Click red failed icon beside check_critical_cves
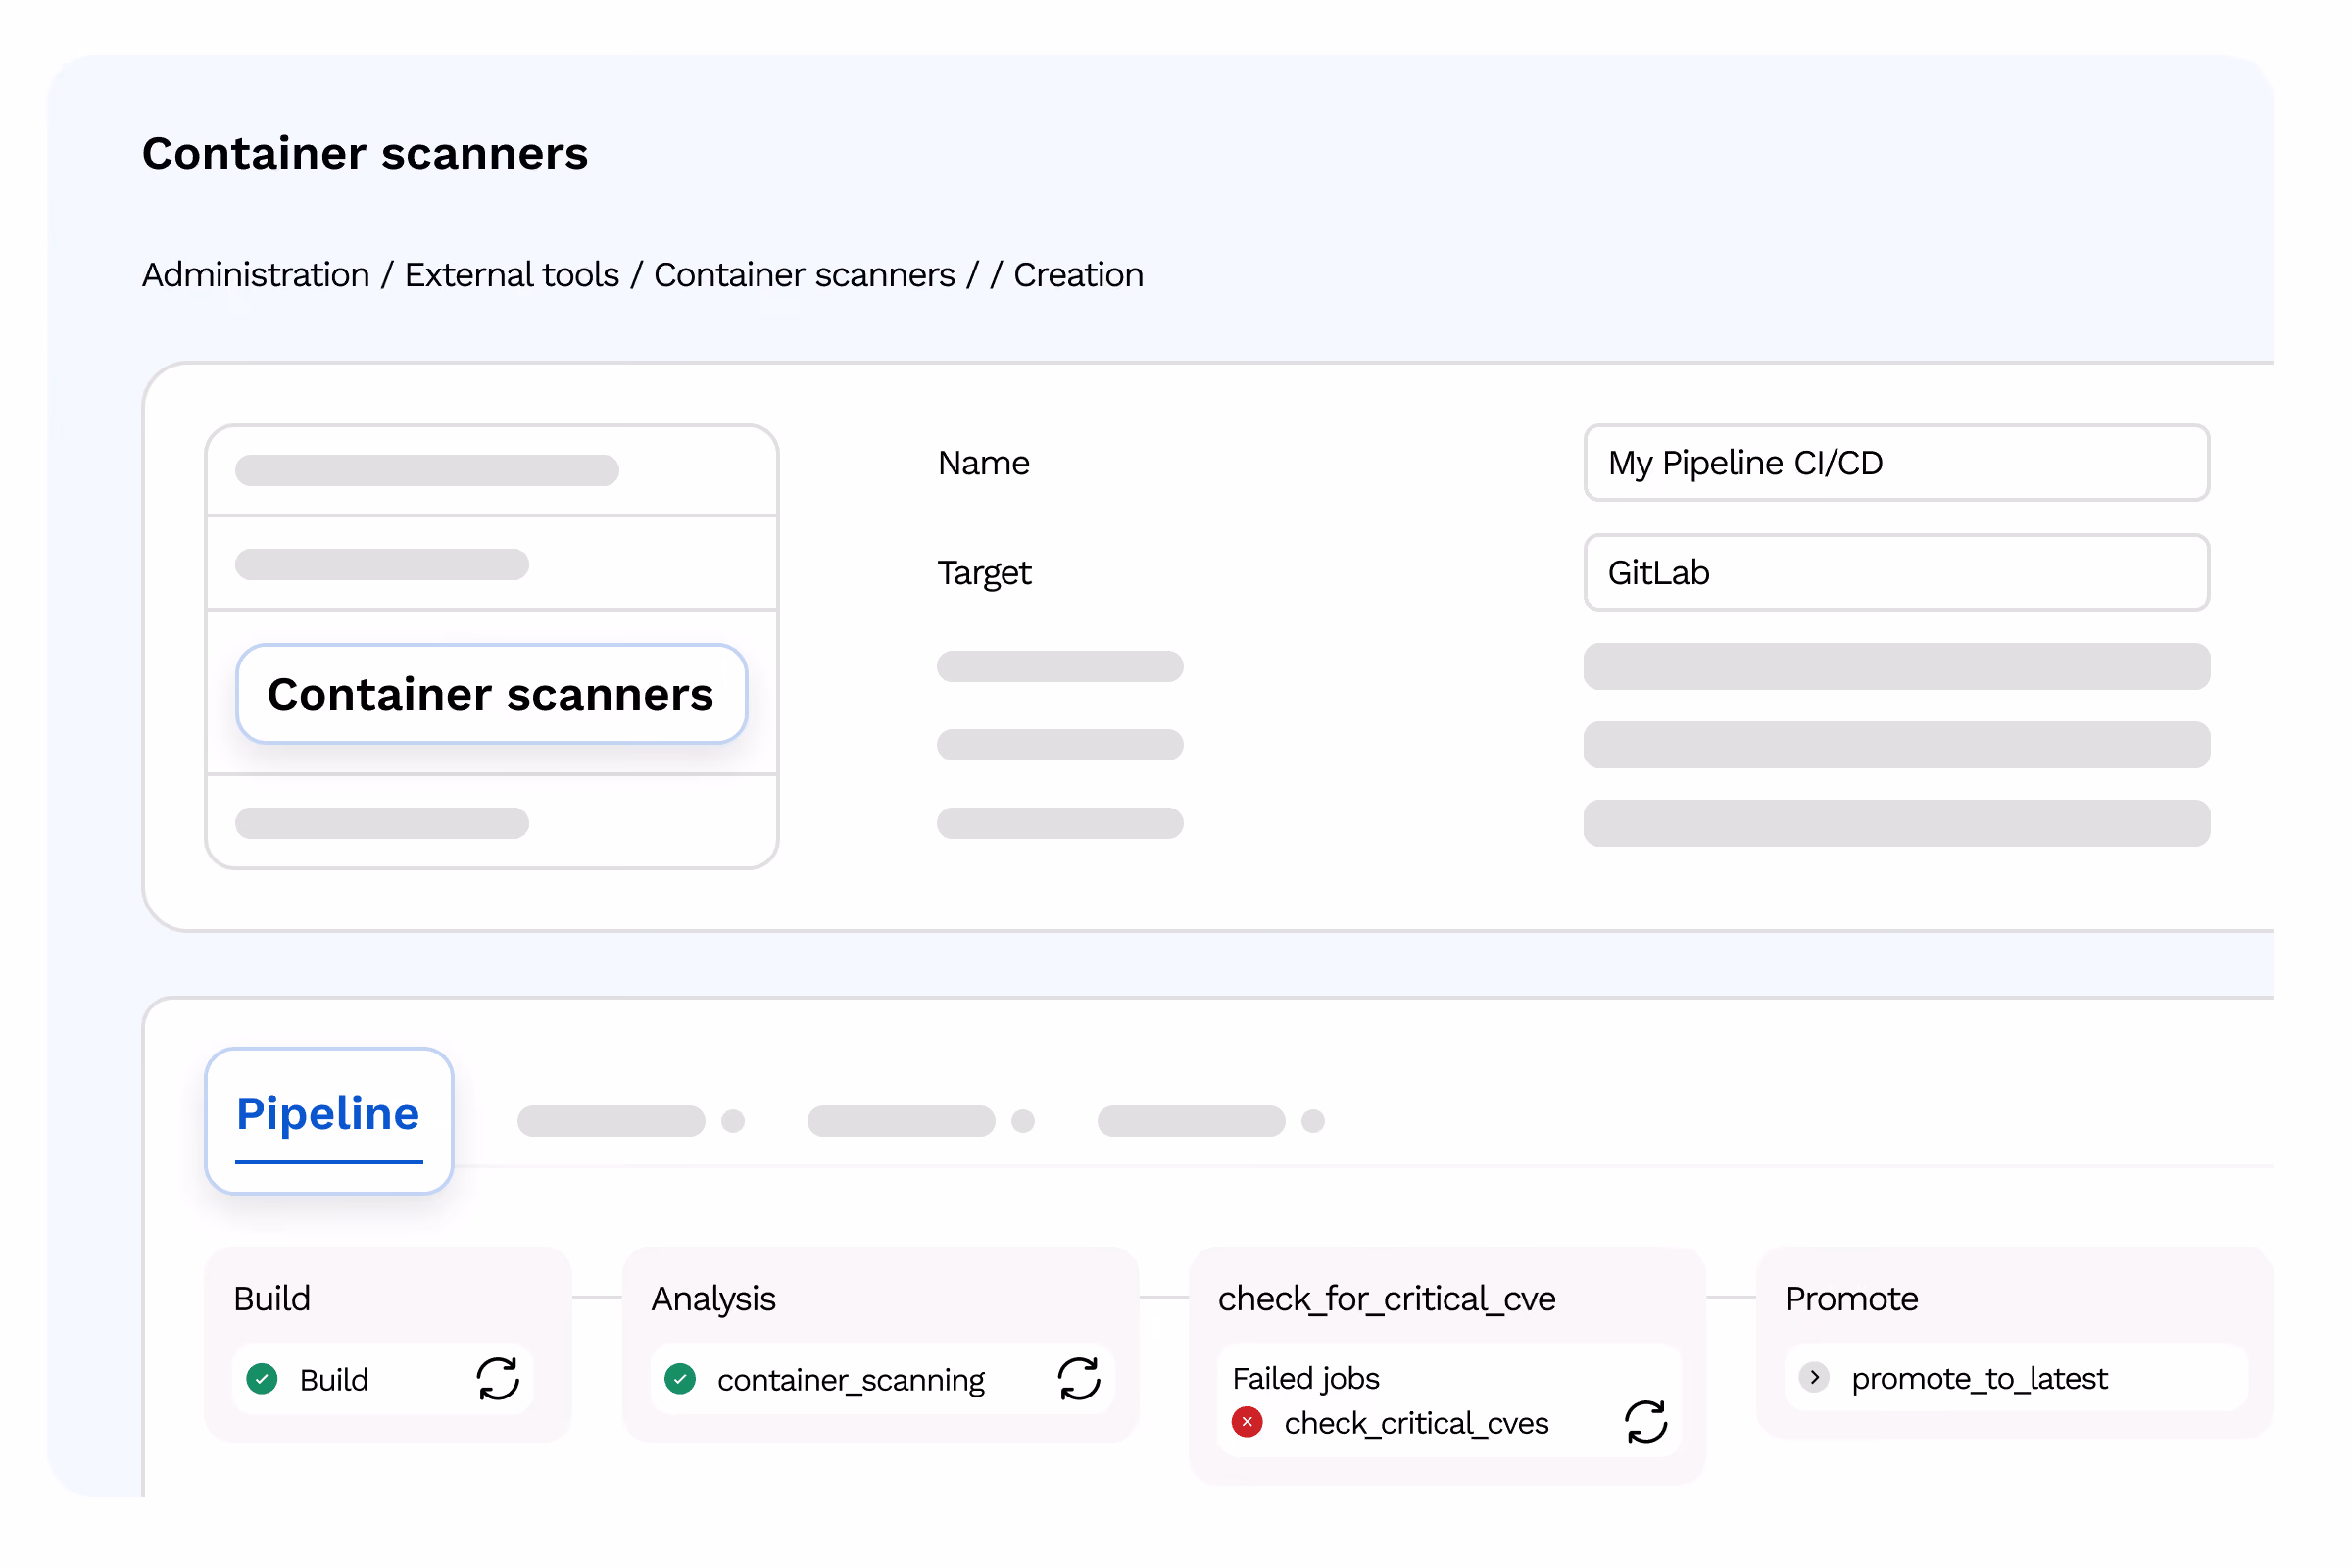This screenshot has width=2352, height=1568. (x=1247, y=1422)
